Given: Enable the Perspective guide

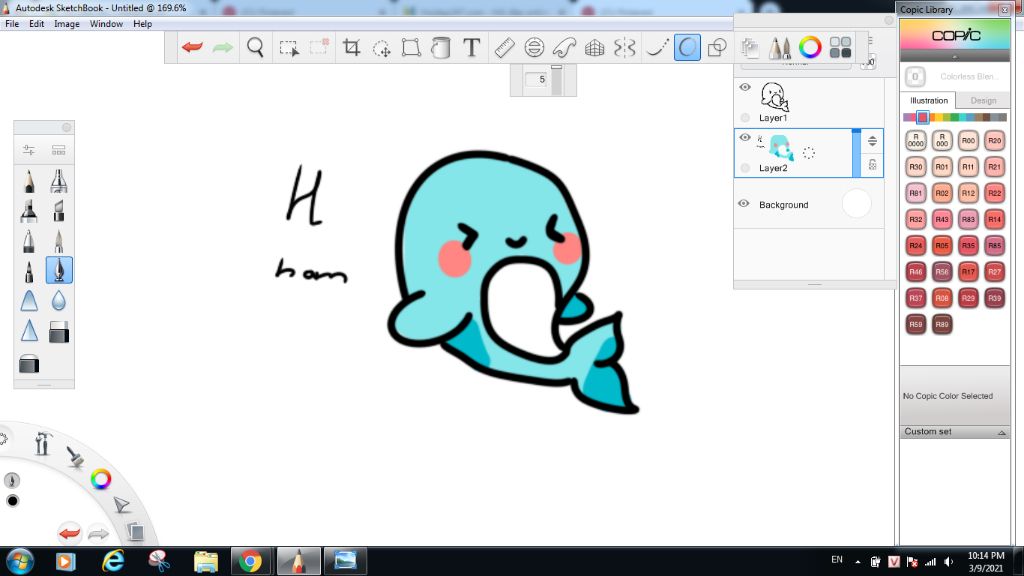Looking at the screenshot, I should (x=594, y=48).
